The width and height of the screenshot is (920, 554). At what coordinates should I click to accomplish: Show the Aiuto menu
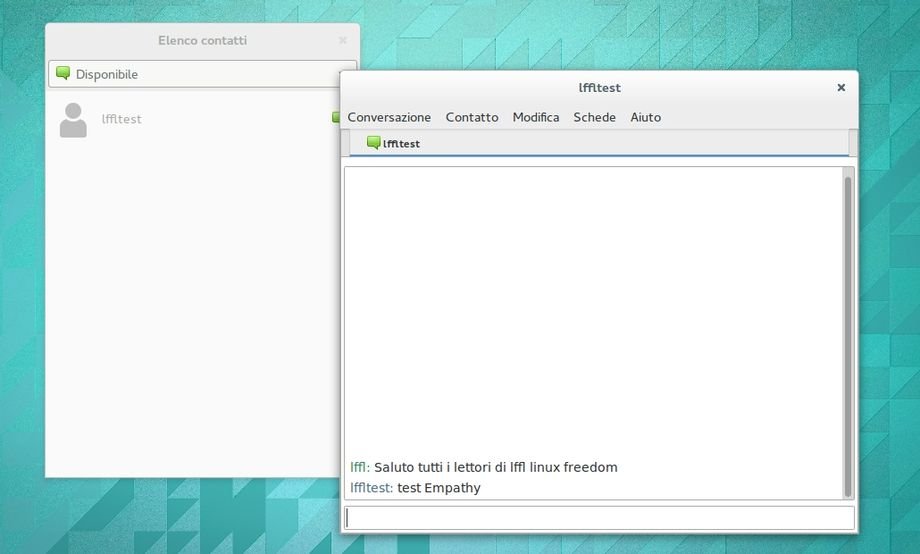pyautogui.click(x=645, y=117)
